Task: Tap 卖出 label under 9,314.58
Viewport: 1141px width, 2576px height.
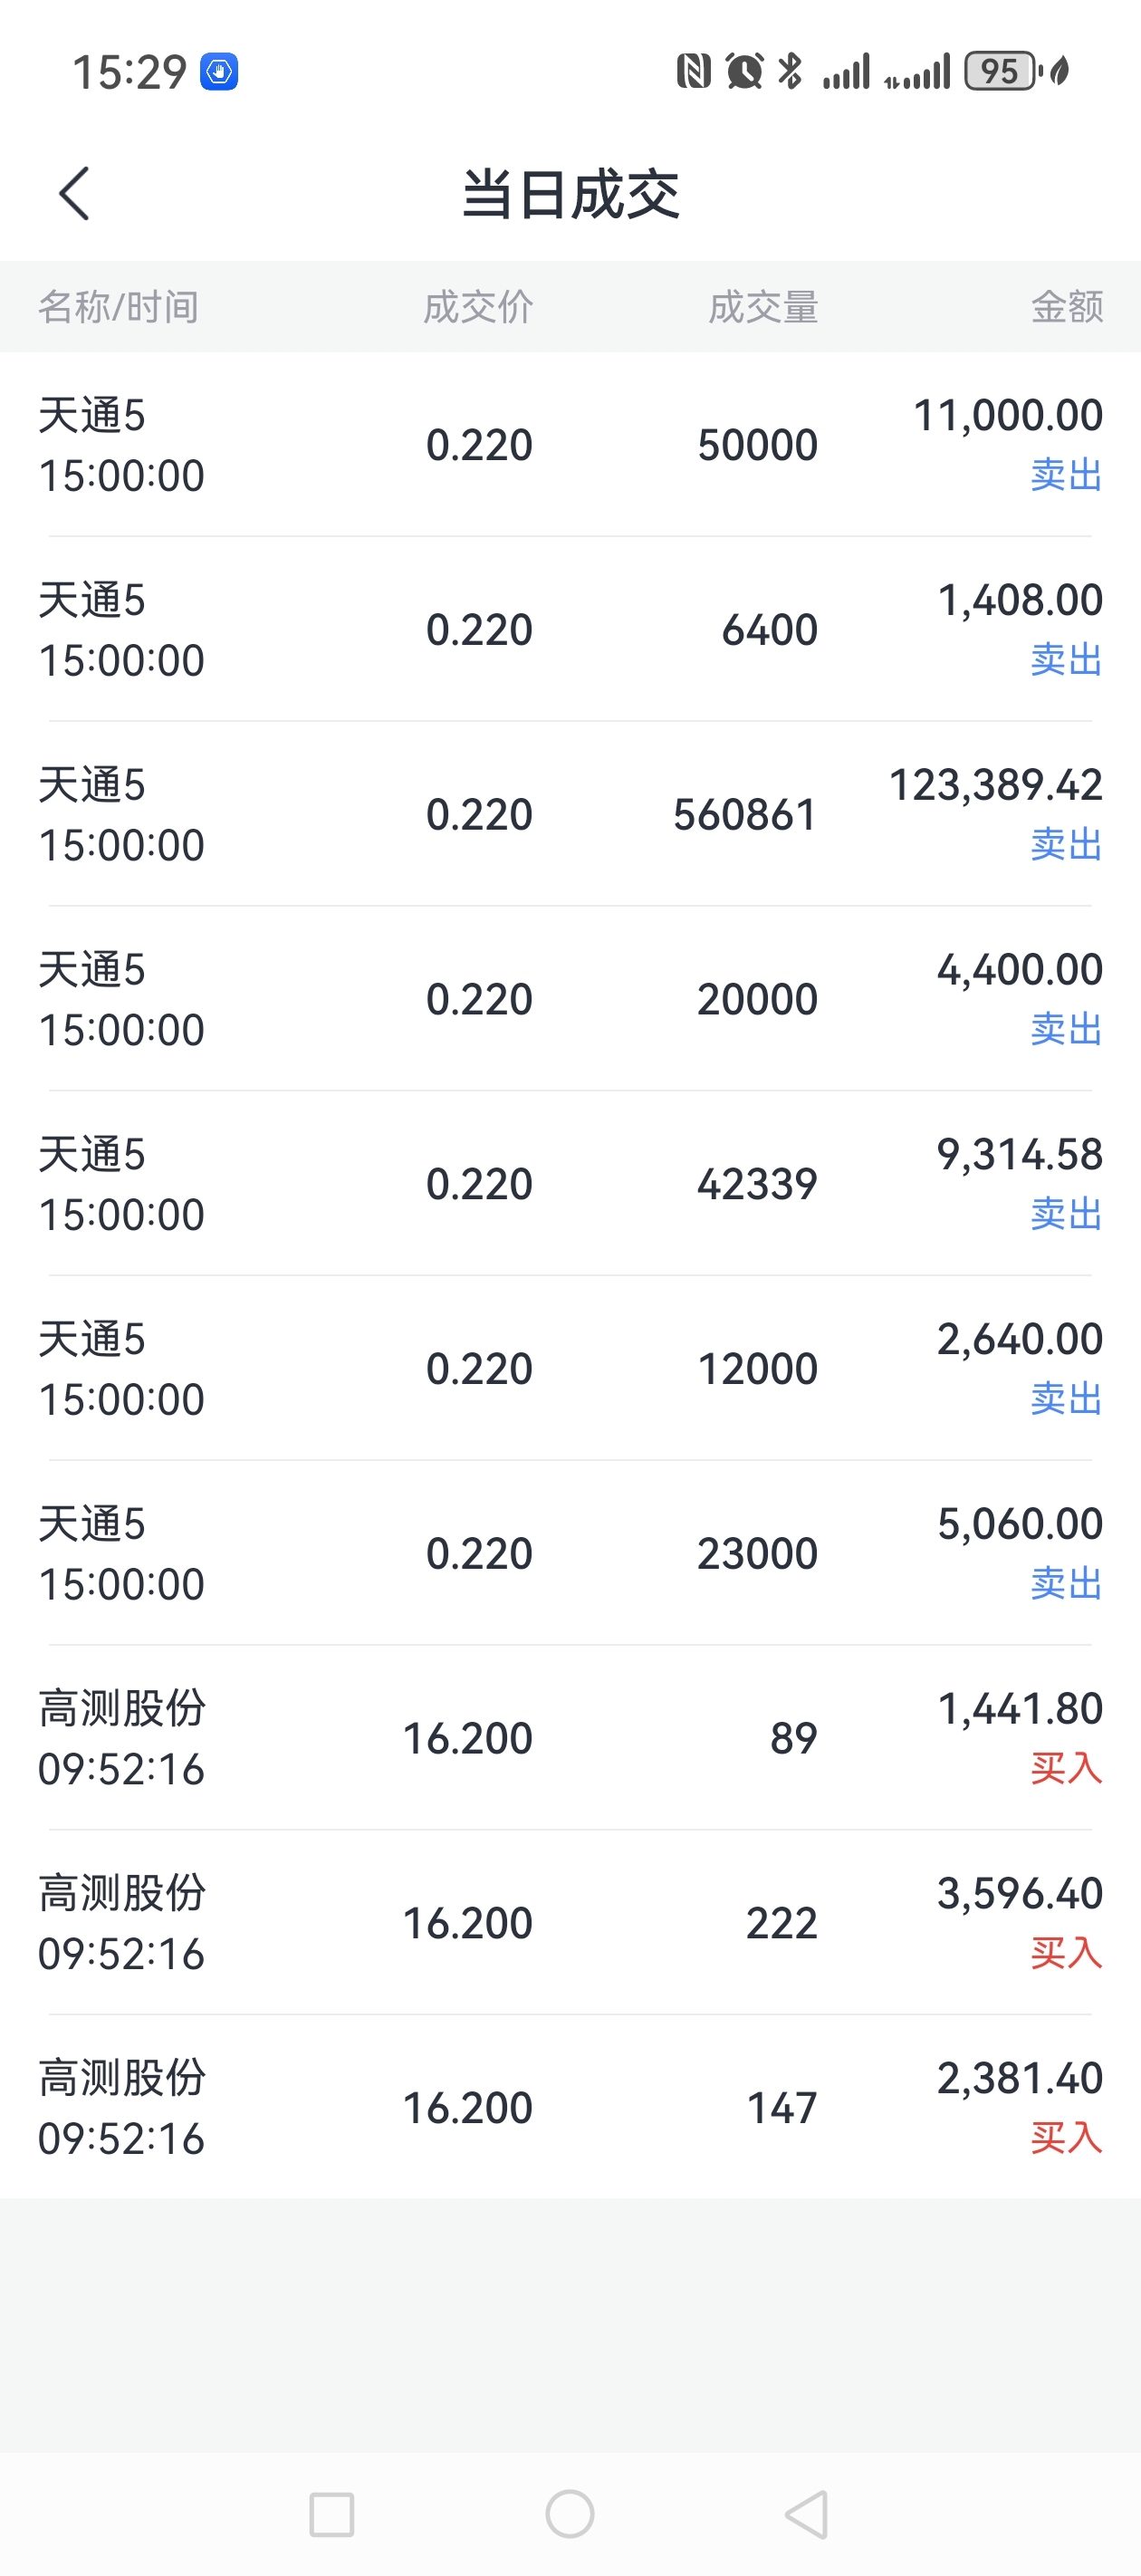Action: pos(1066,1214)
